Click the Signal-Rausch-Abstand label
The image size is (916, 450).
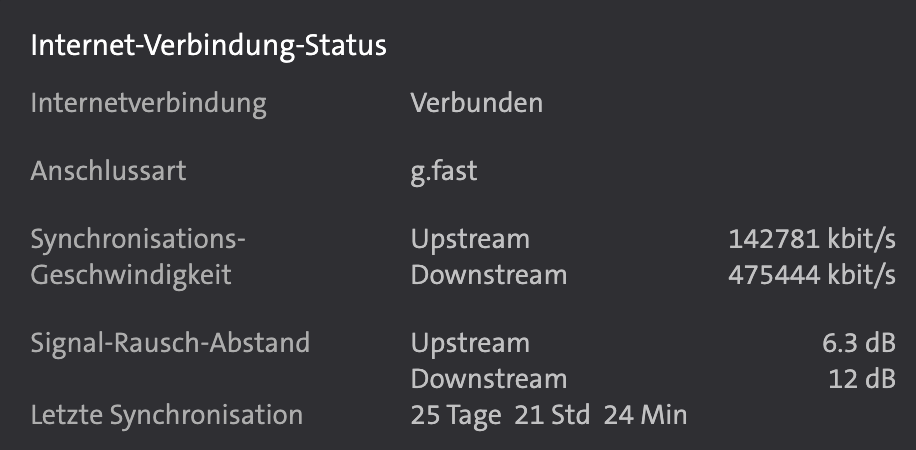(170, 343)
